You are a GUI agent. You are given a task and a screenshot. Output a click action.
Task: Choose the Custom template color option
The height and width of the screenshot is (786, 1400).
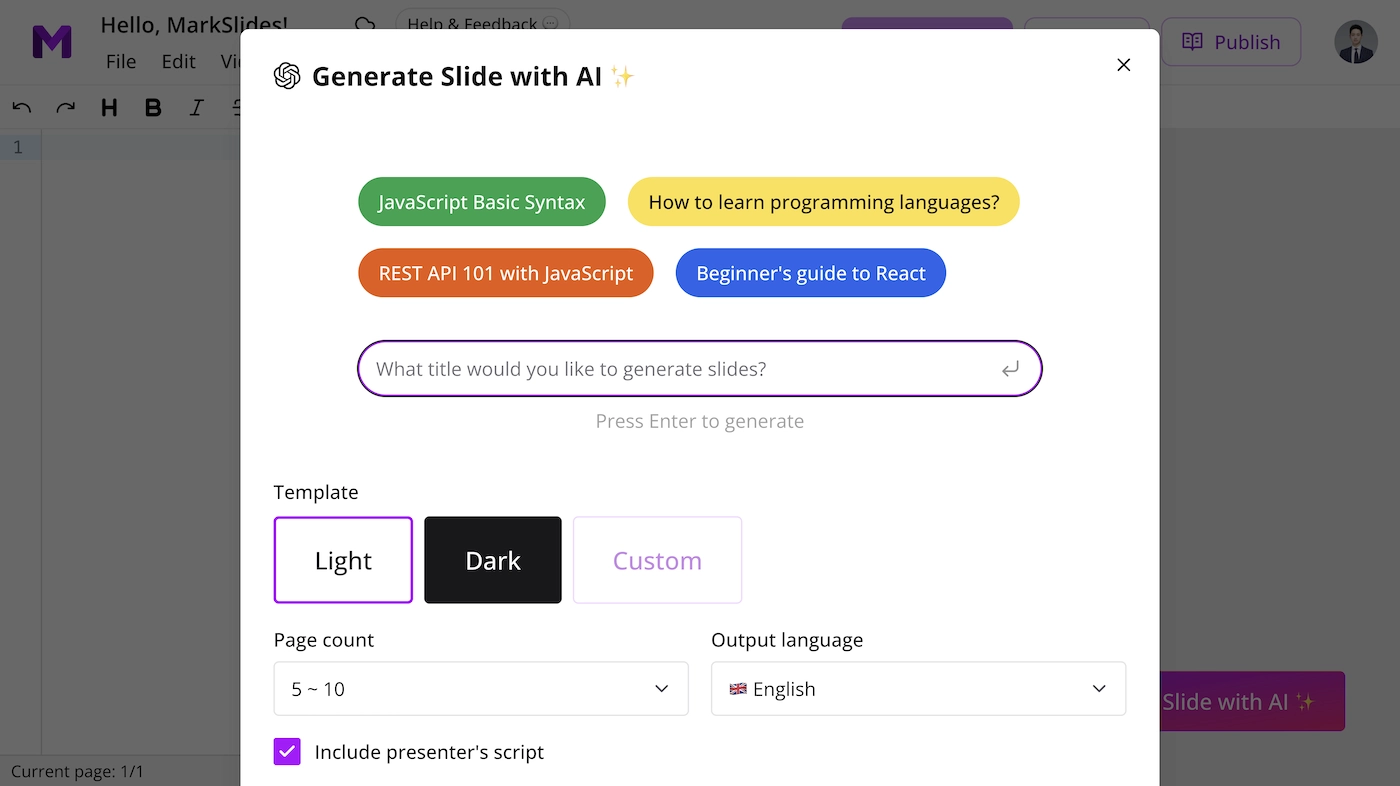[657, 560]
